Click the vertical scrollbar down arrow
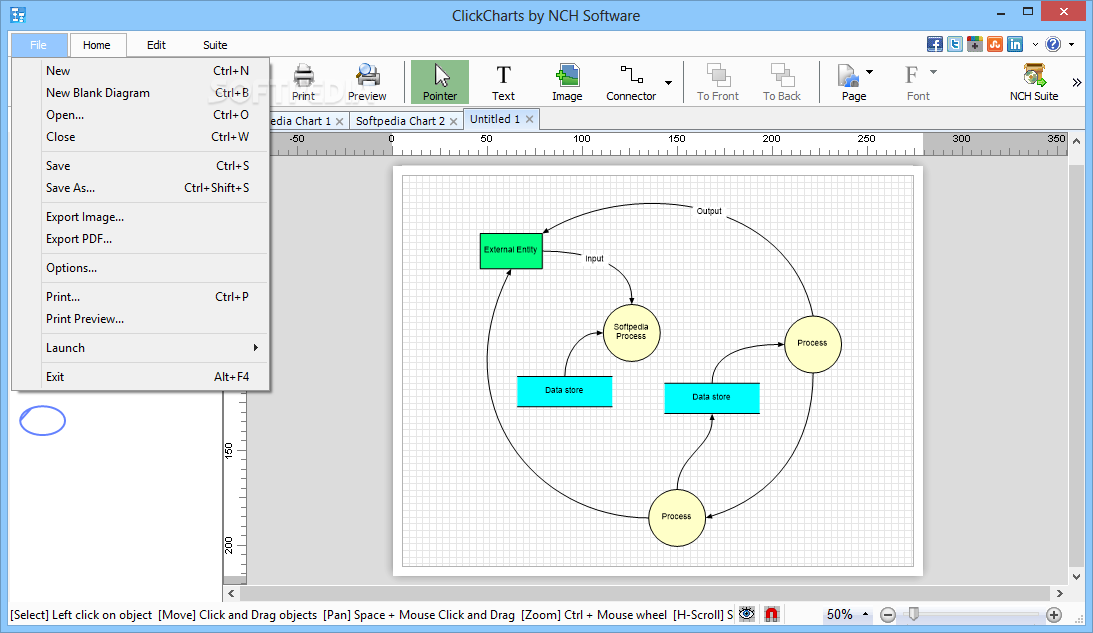1093x633 pixels. click(1077, 577)
